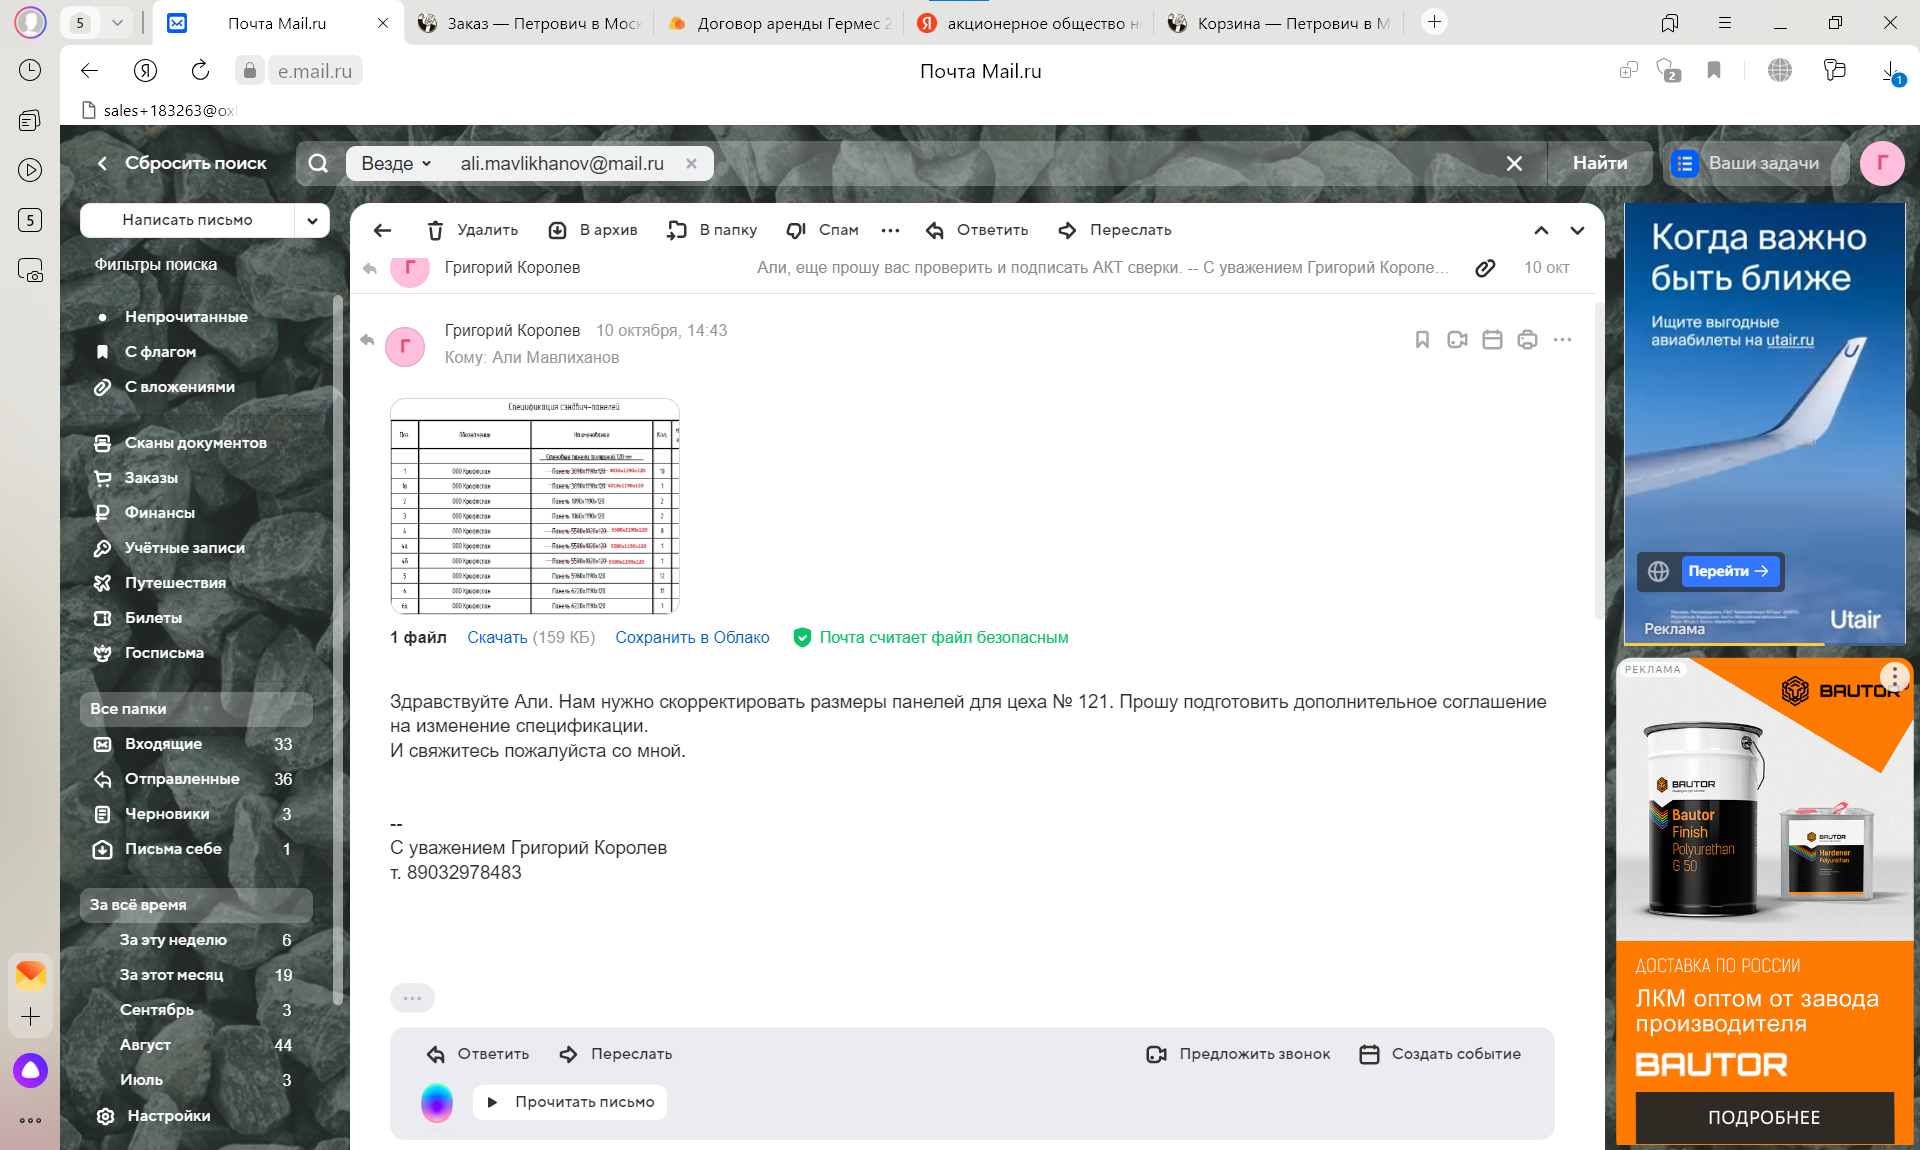Click 'Ответить' in the top toolbar
This screenshot has height=1150, width=1920.
[x=977, y=230]
